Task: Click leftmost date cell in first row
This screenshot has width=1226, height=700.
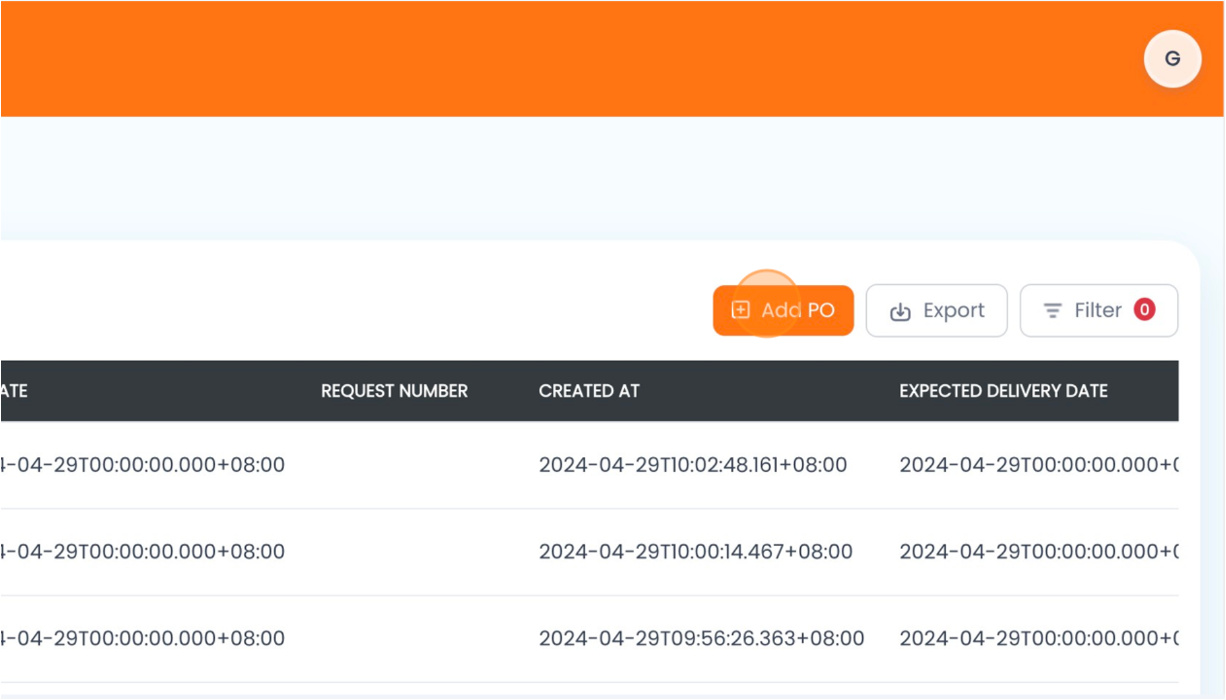Action: [x=143, y=465]
